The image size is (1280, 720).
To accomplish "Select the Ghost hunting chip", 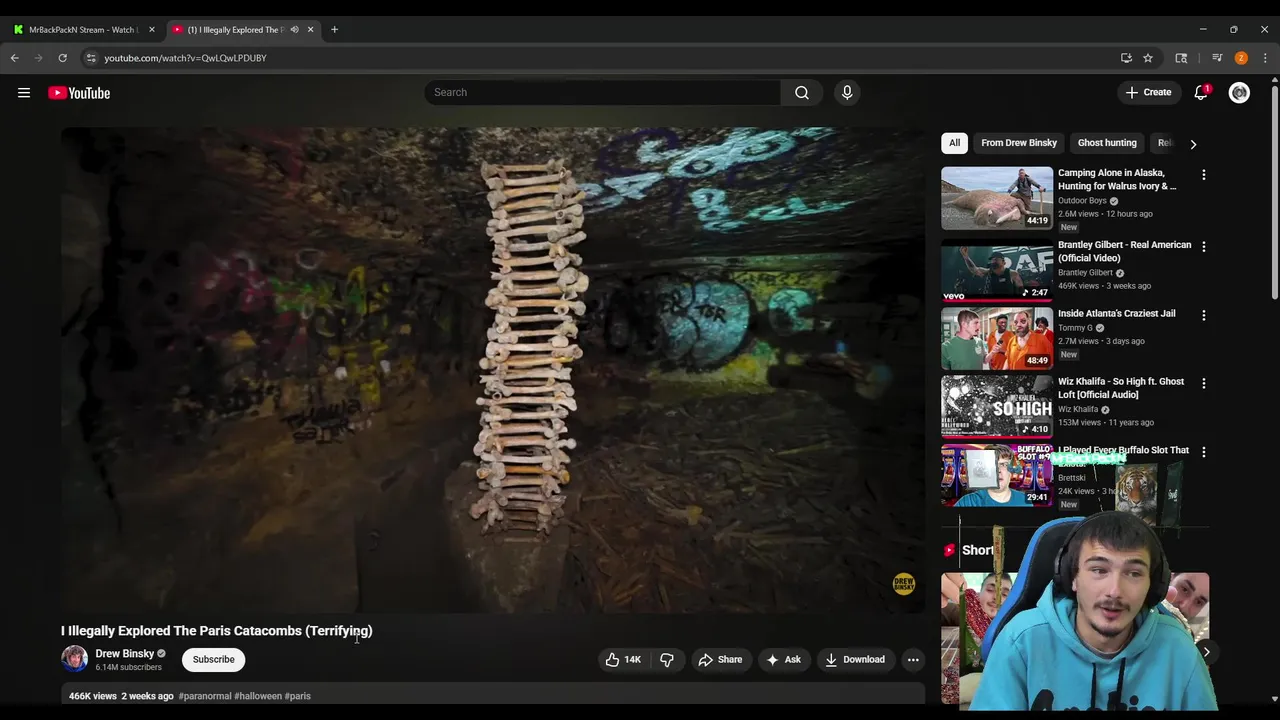I will [1107, 143].
